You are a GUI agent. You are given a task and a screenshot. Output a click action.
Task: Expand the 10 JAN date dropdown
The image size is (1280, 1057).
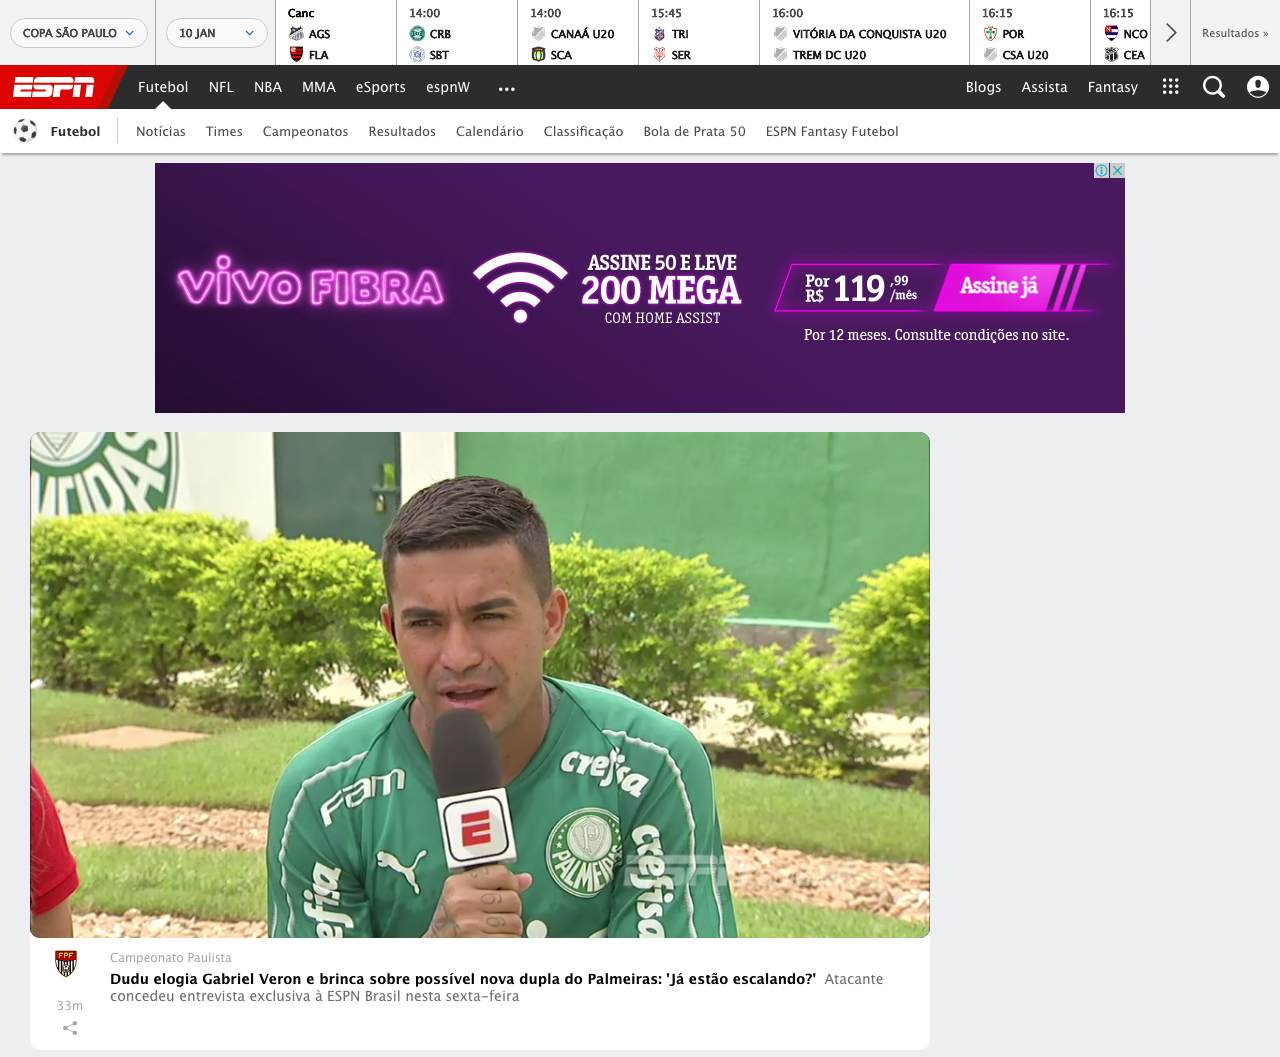point(217,33)
